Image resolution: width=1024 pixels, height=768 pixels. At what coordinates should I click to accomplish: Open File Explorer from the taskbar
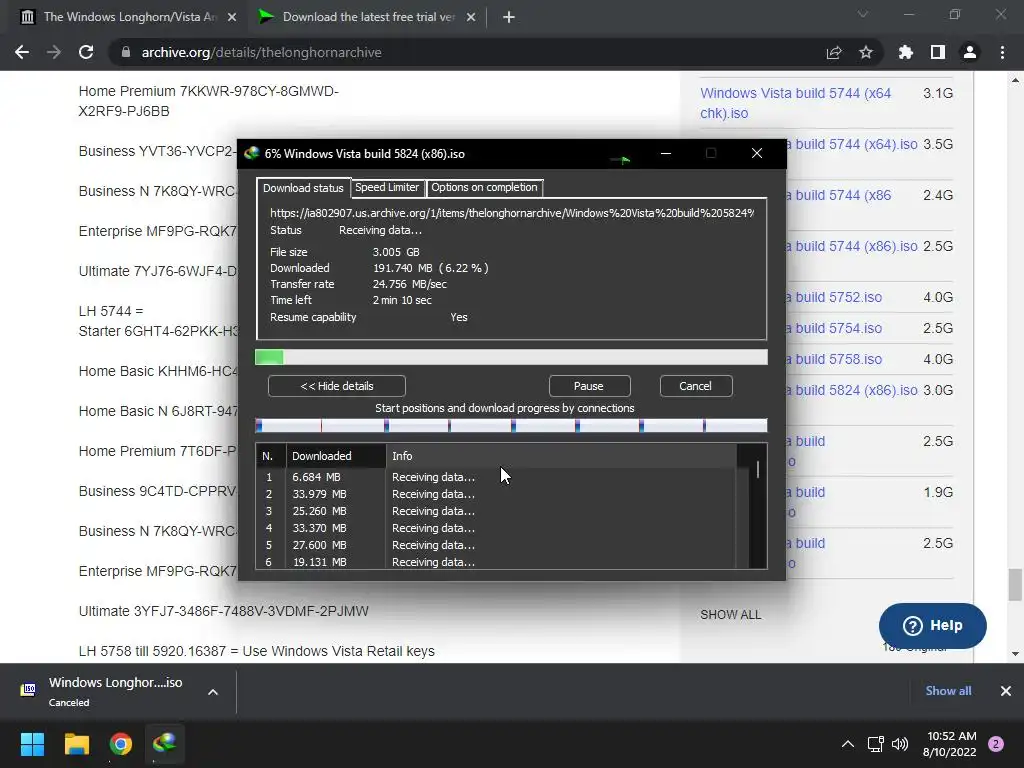tap(76, 744)
